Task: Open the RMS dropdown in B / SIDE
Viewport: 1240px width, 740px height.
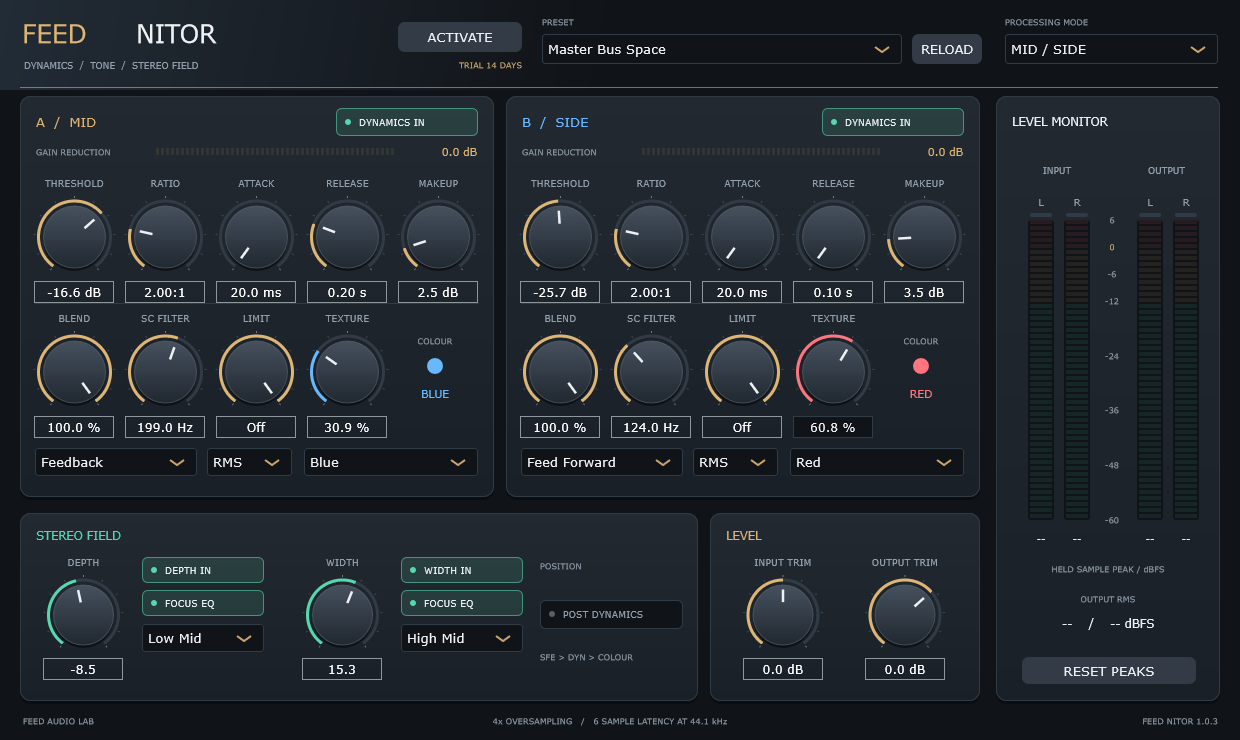Action: (735, 462)
